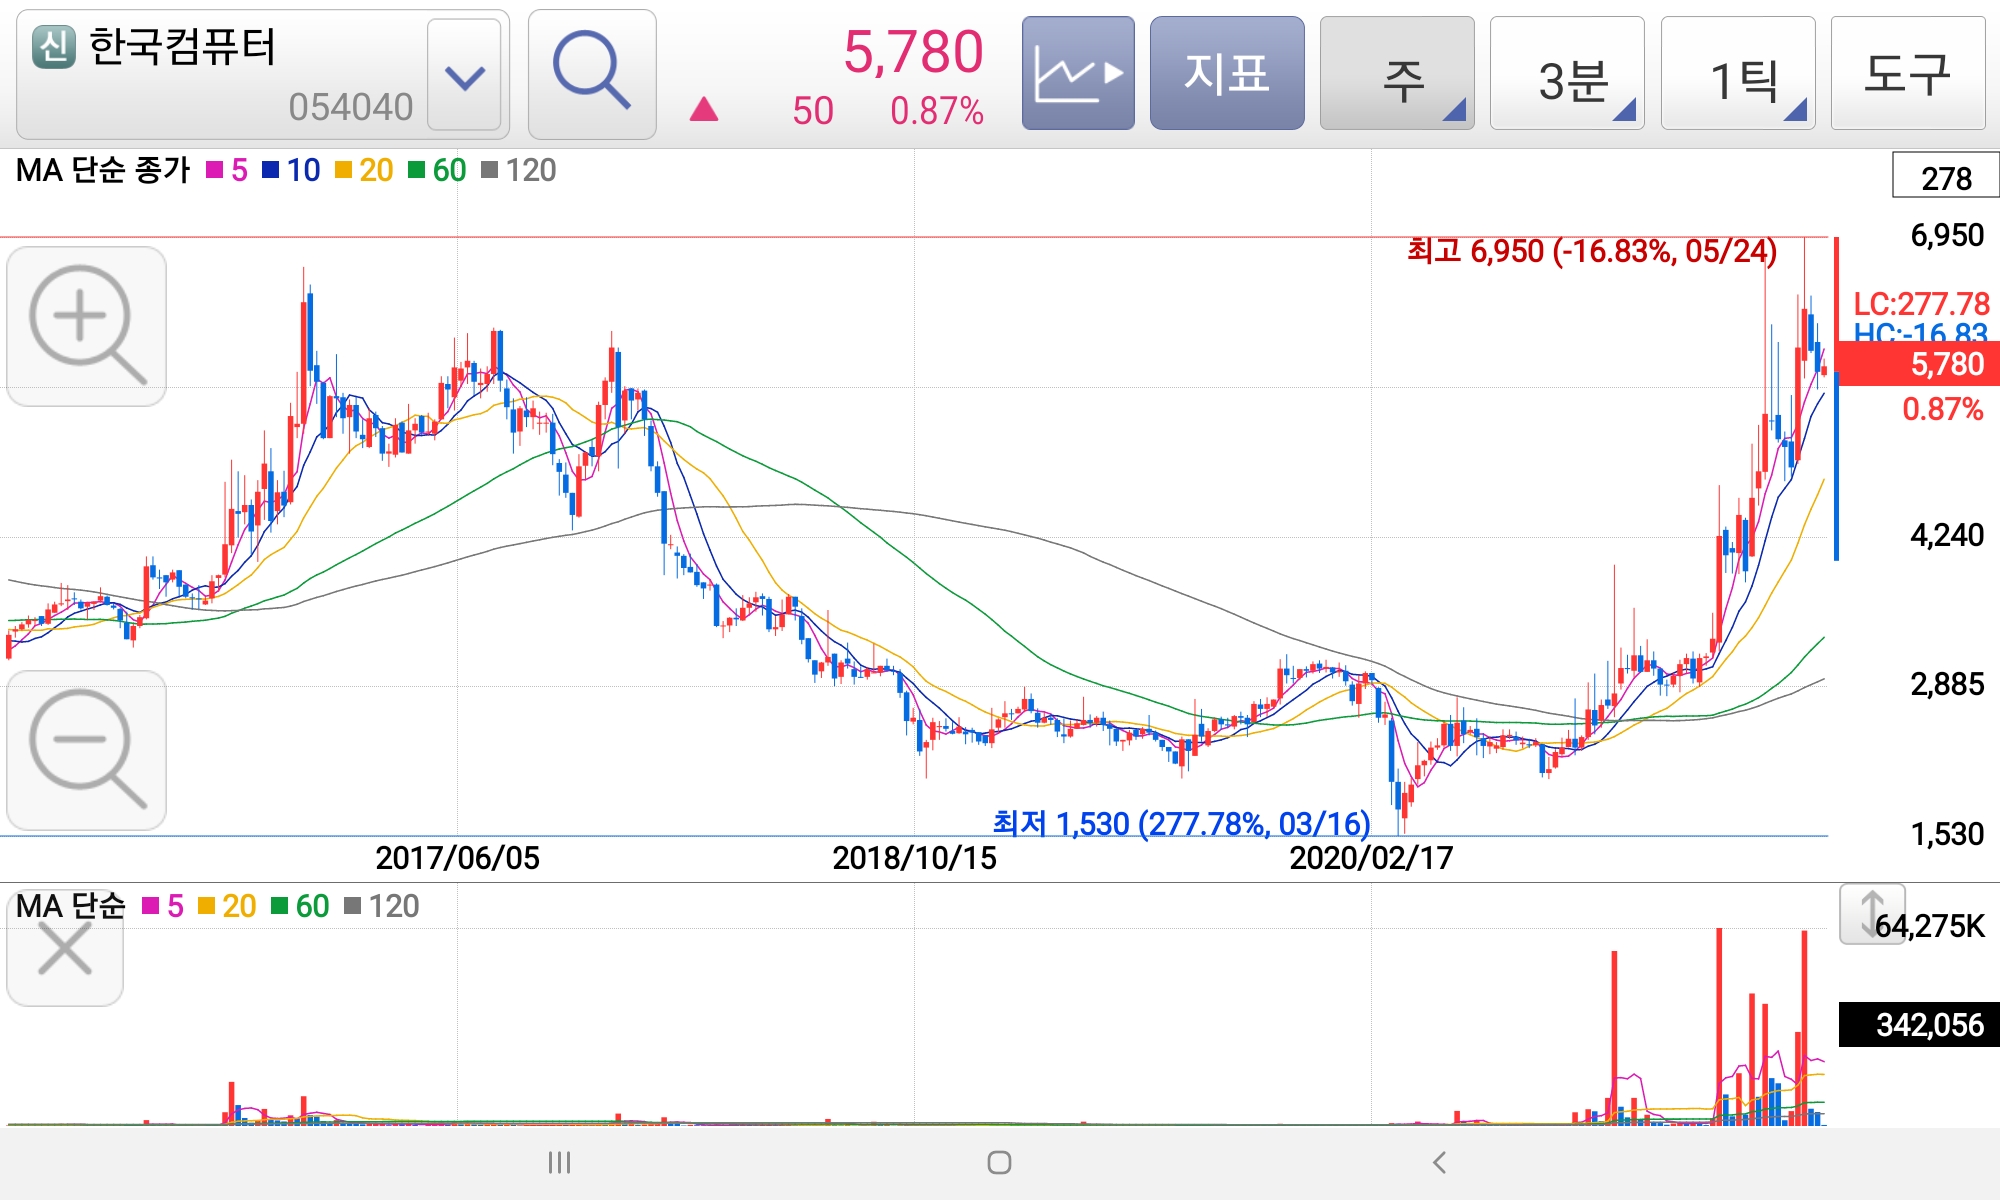
Task: Tap the Android back arrow
Action: (x=1439, y=1162)
